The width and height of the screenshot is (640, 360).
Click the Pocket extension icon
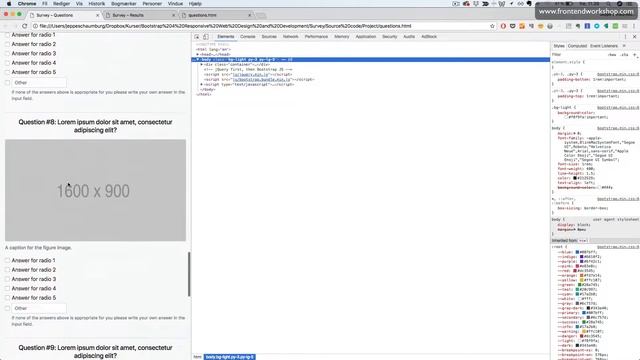click(x=513, y=26)
